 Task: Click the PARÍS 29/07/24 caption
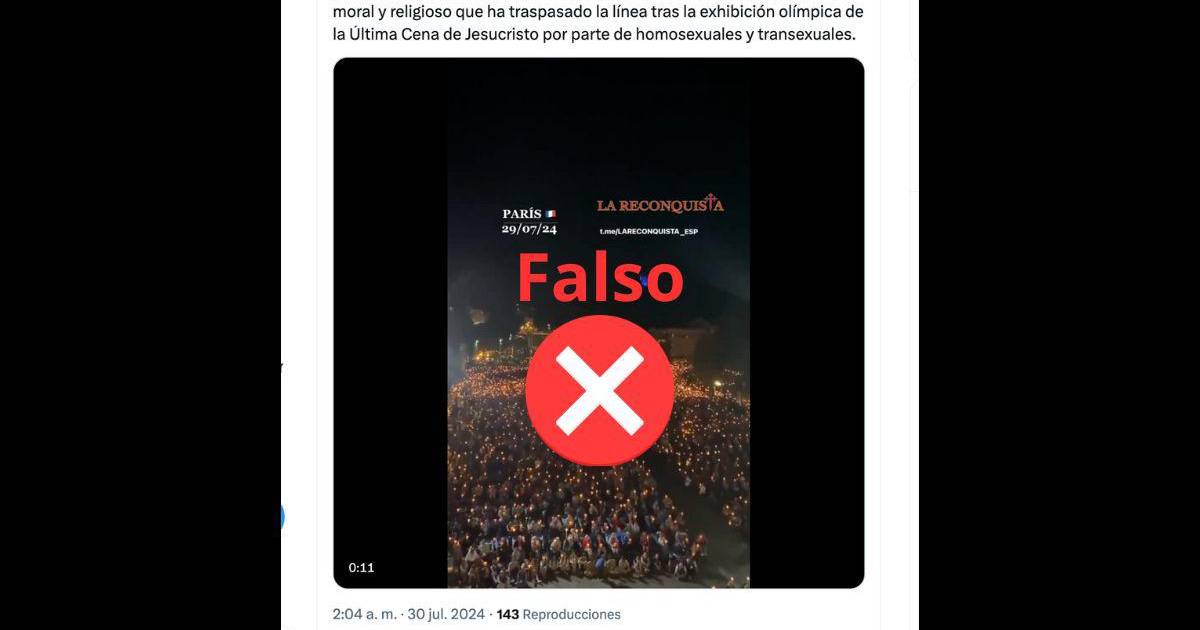[x=529, y=221]
